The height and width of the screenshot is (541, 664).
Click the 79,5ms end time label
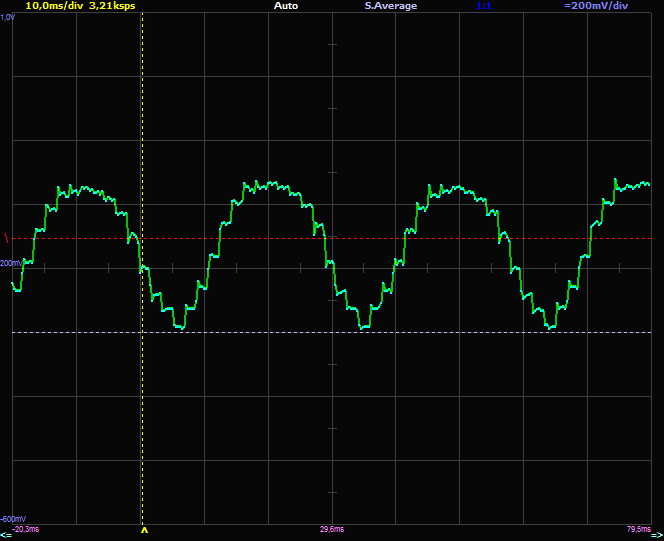click(635, 528)
